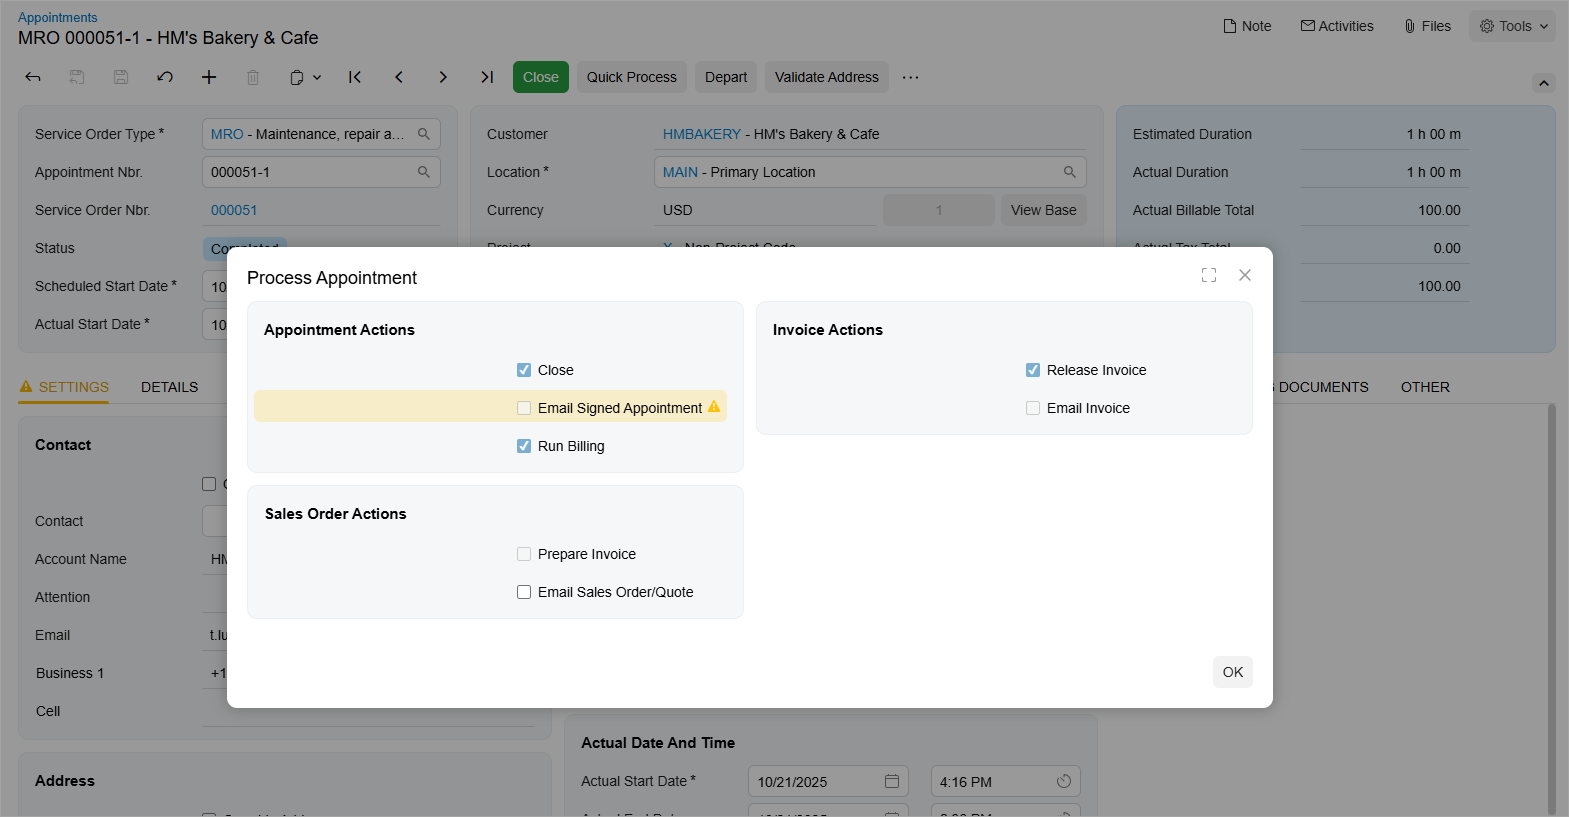Switch to the OTHER tab
This screenshot has height=817, width=1569.
1425,387
